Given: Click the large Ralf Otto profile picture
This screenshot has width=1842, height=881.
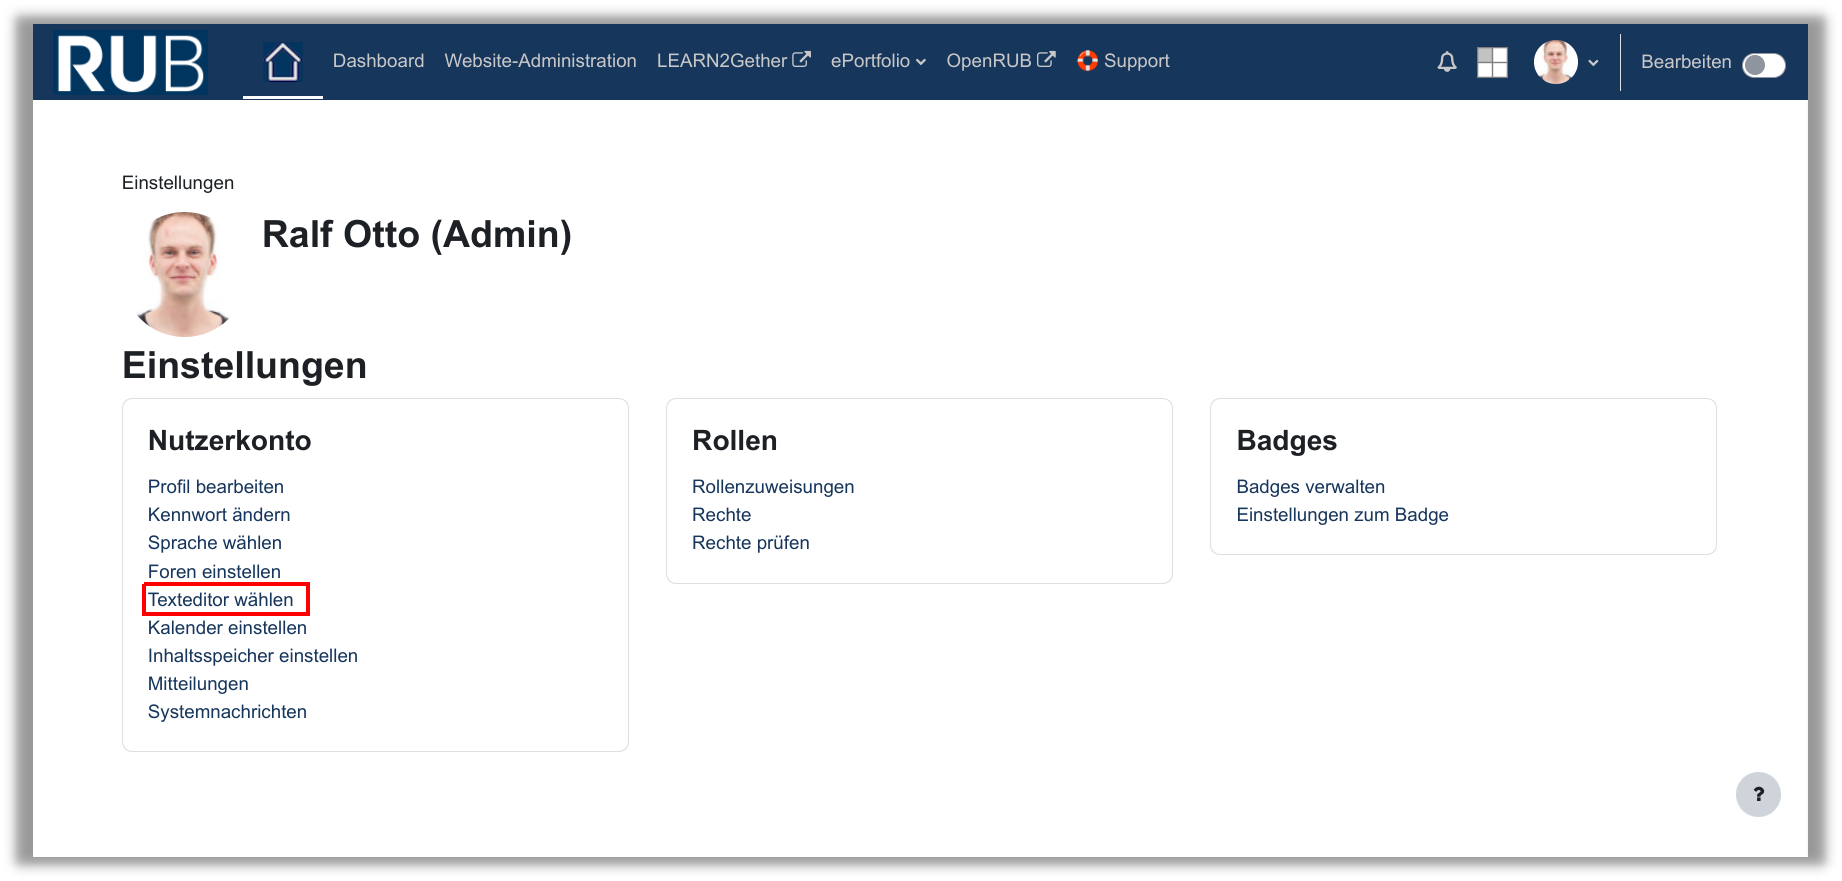Looking at the screenshot, I should click(x=183, y=273).
